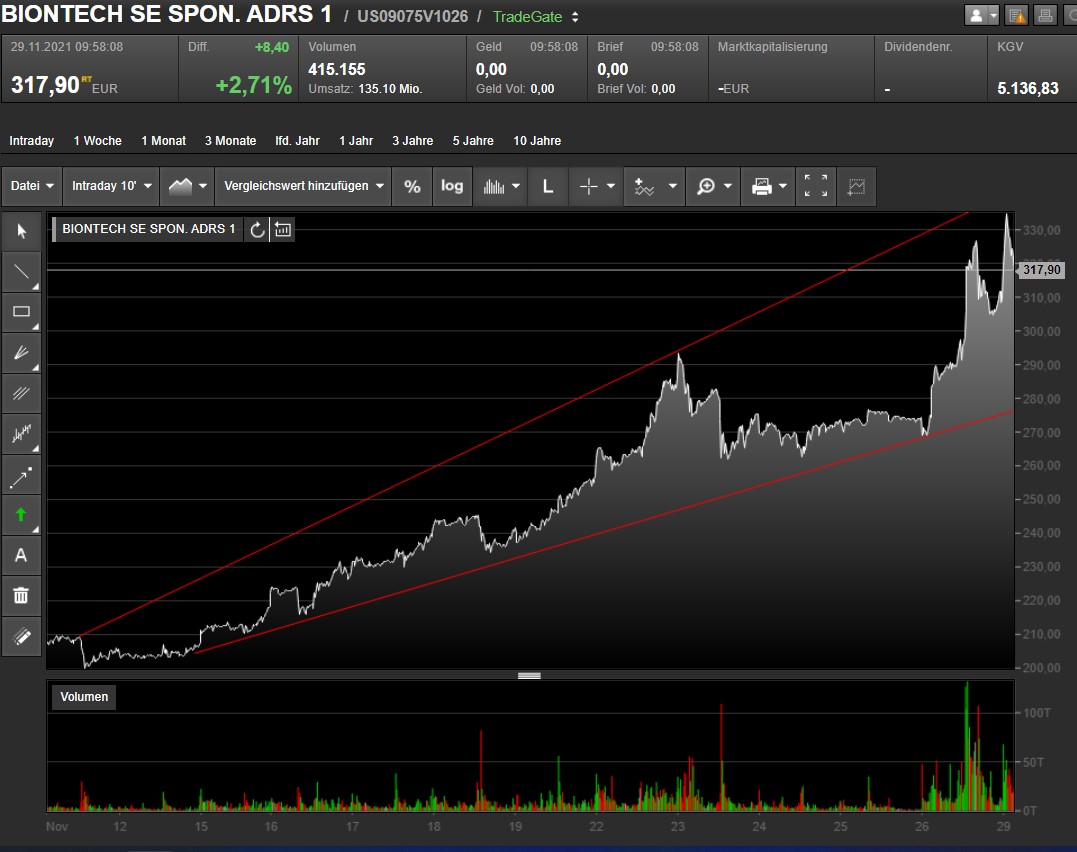Screen dimensions: 1077x852
Task: Toggle the L last price line button
Action: 547,186
